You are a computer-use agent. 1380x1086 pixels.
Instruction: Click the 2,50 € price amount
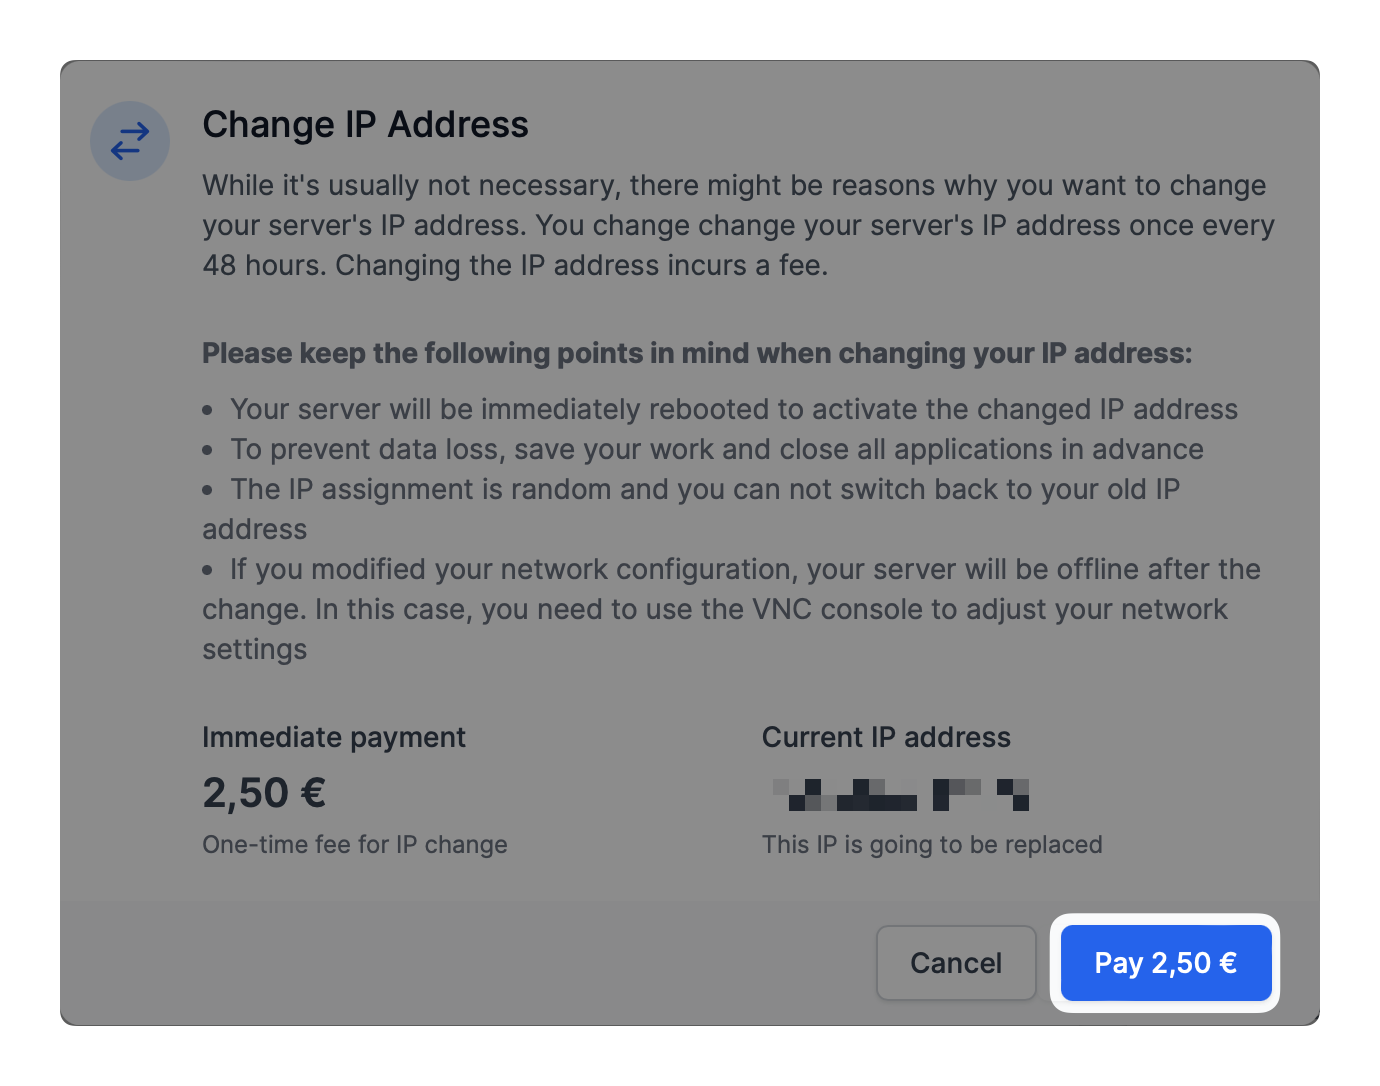point(264,792)
